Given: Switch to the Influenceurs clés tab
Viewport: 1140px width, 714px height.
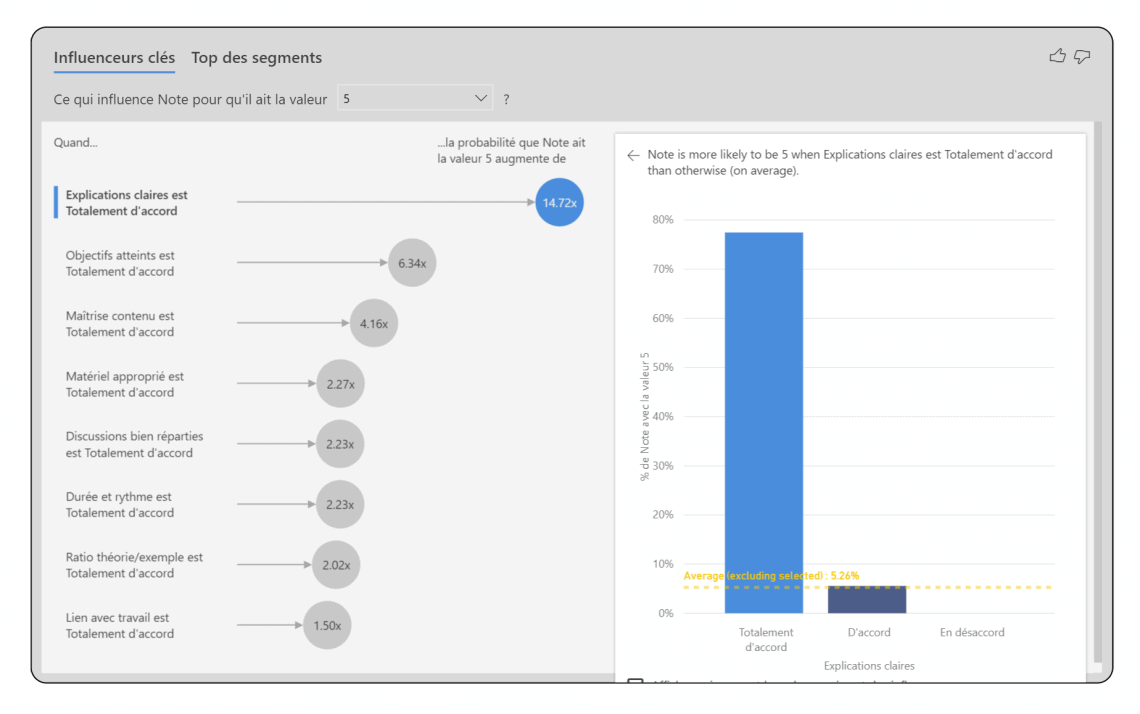Looking at the screenshot, I should 113,58.
